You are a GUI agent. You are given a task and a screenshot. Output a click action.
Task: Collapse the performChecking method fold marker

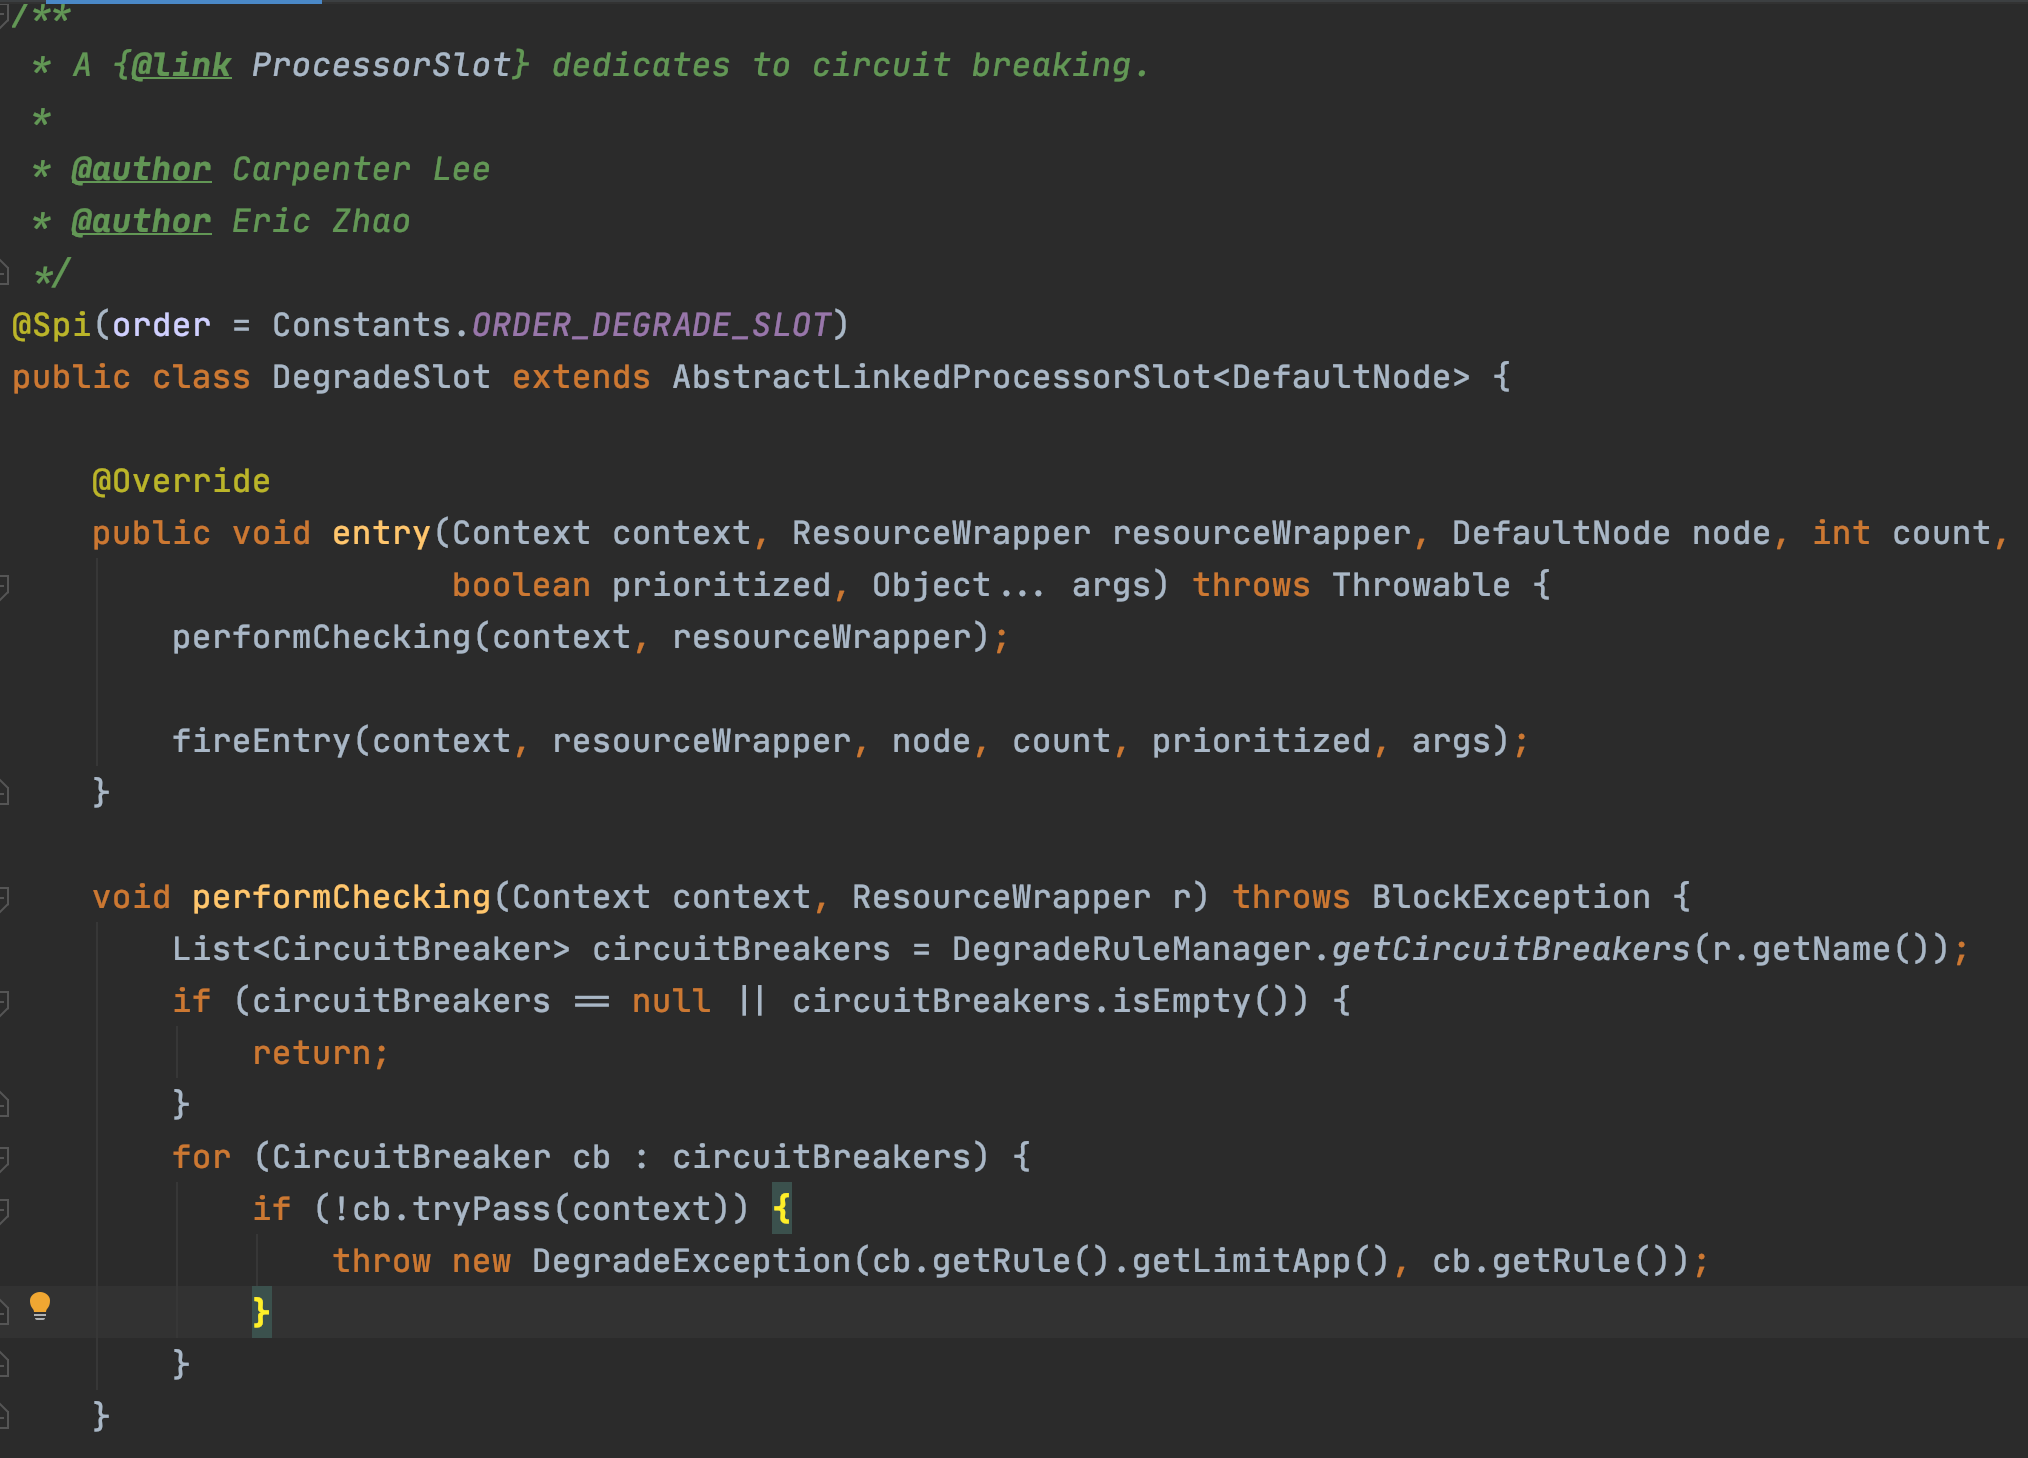pos(4,898)
